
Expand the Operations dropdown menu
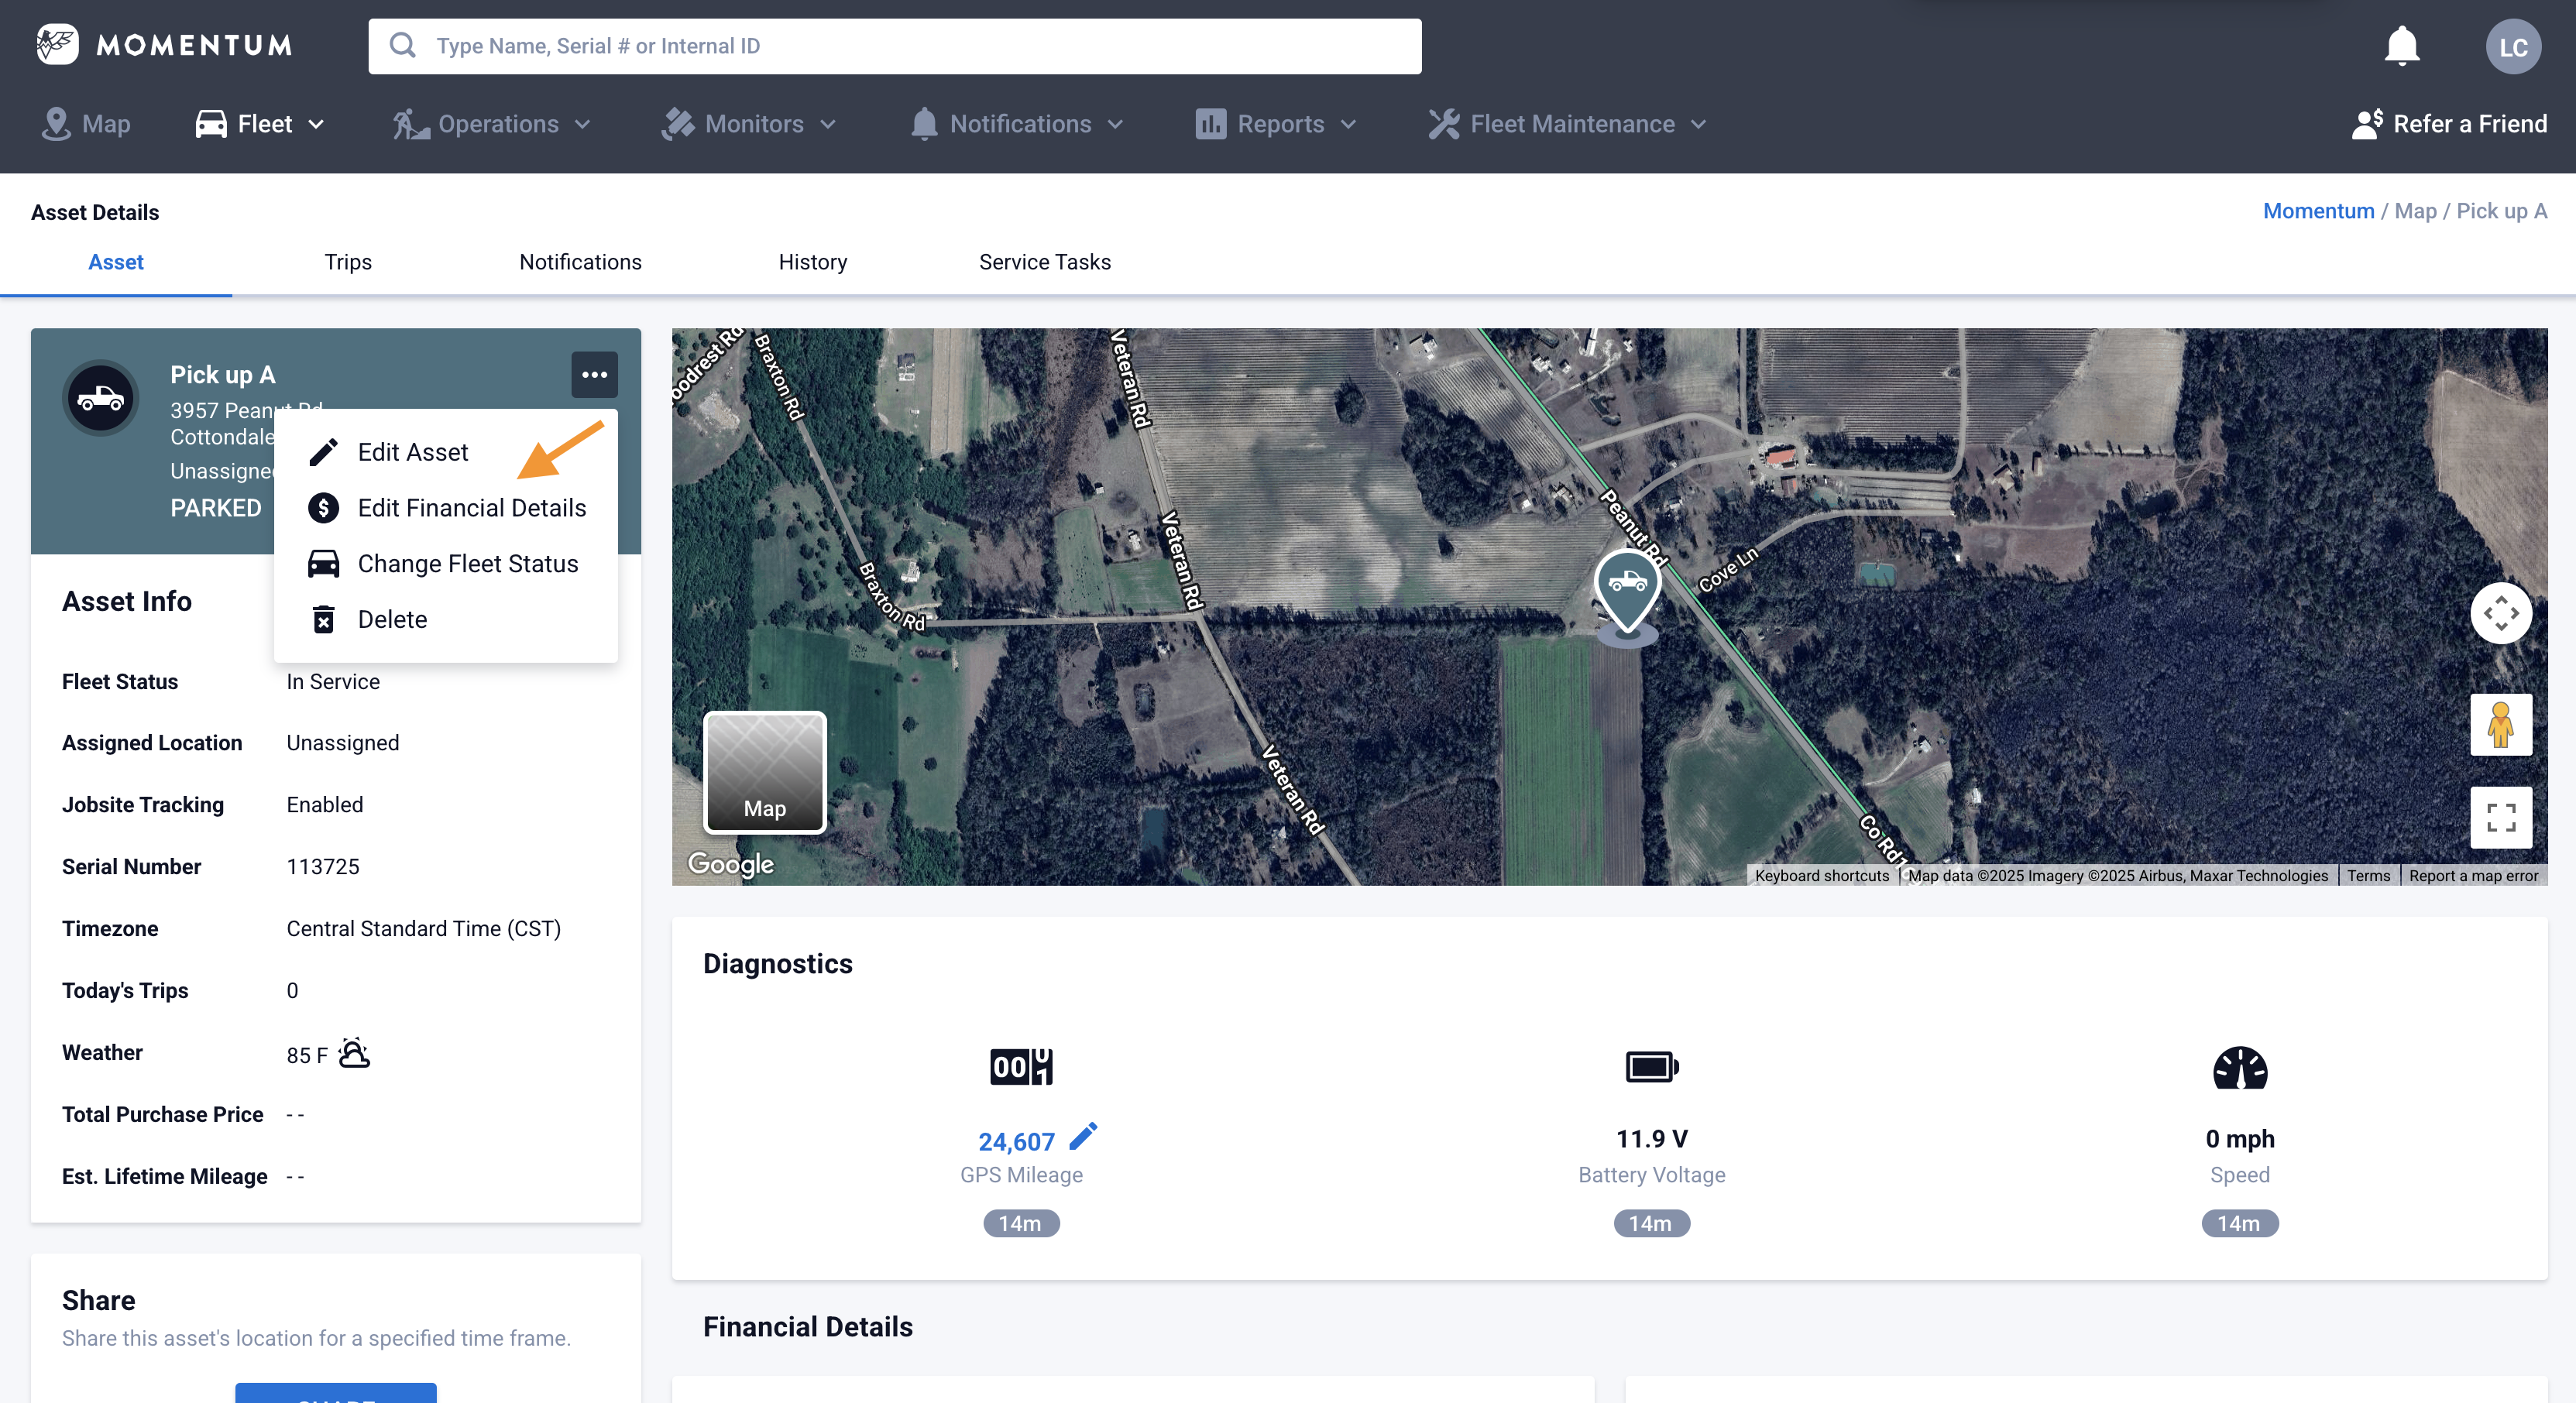point(494,124)
